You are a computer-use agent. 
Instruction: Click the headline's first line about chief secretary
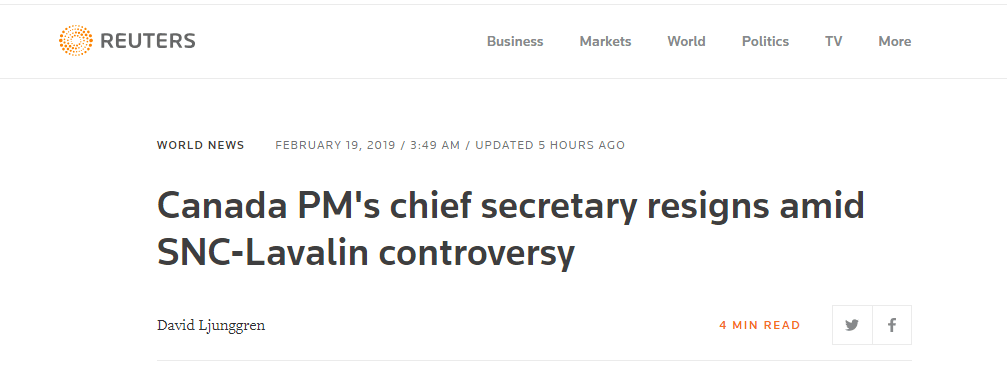tap(511, 206)
